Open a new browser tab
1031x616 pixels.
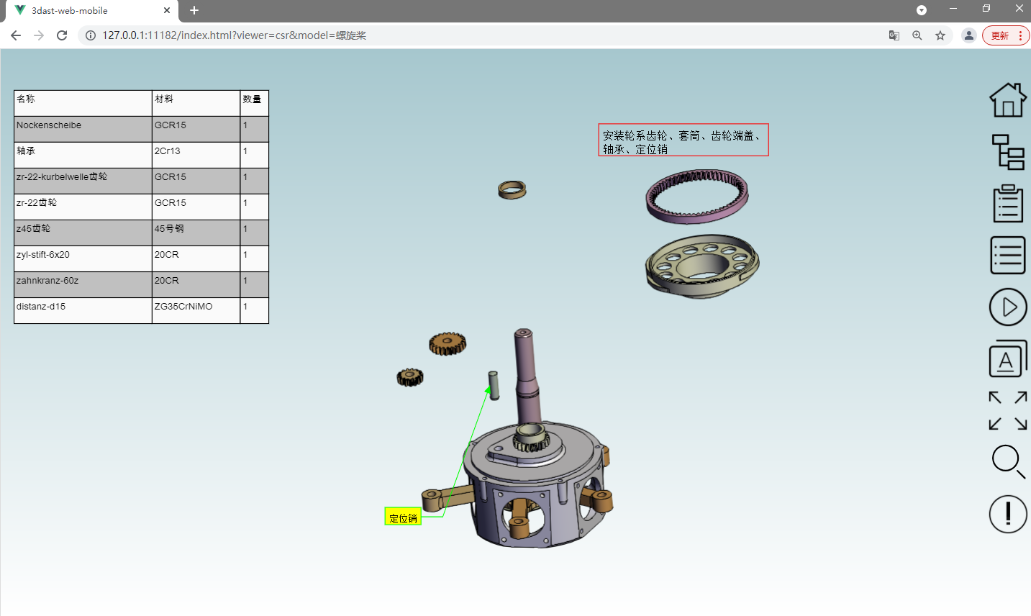pos(194,11)
